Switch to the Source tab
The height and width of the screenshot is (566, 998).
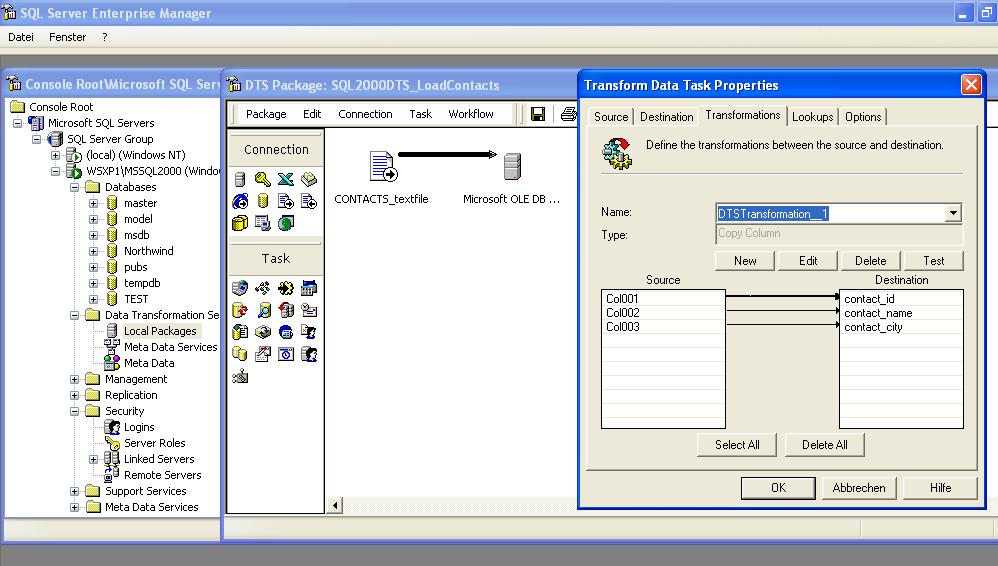click(611, 117)
